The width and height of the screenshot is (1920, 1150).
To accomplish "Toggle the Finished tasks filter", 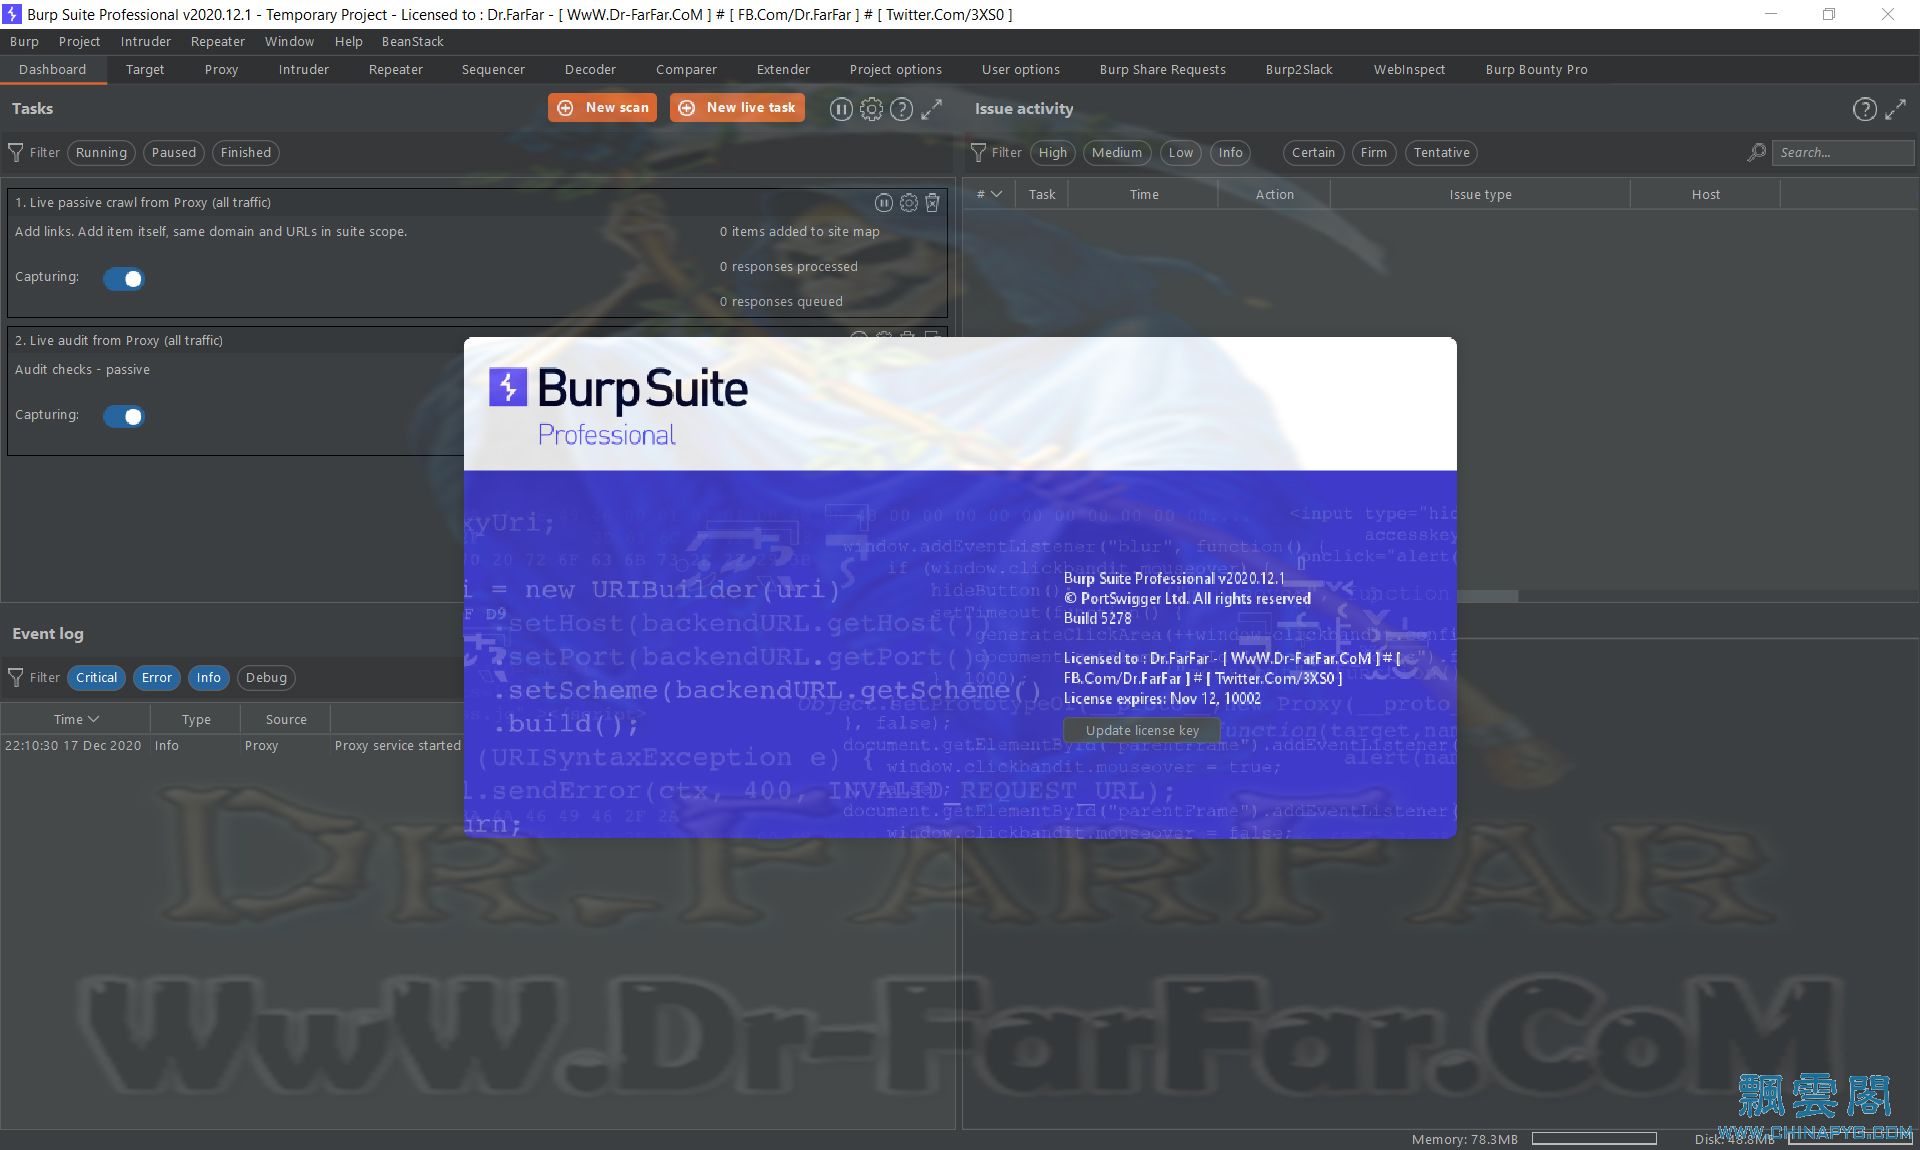I will (246, 153).
